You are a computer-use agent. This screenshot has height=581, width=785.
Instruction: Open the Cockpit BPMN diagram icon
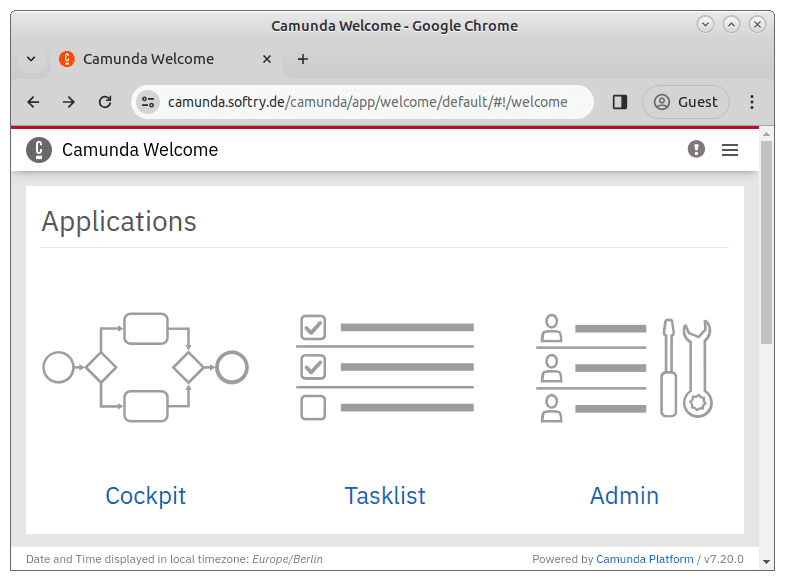(x=145, y=367)
